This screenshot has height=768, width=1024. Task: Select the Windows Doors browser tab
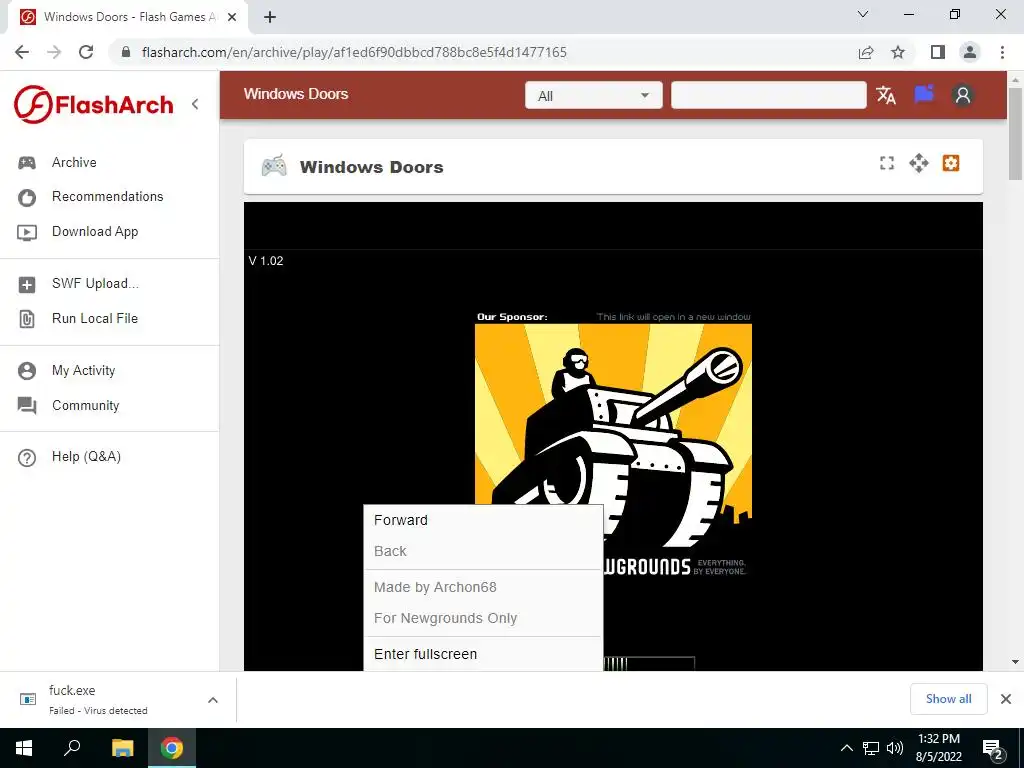point(128,17)
